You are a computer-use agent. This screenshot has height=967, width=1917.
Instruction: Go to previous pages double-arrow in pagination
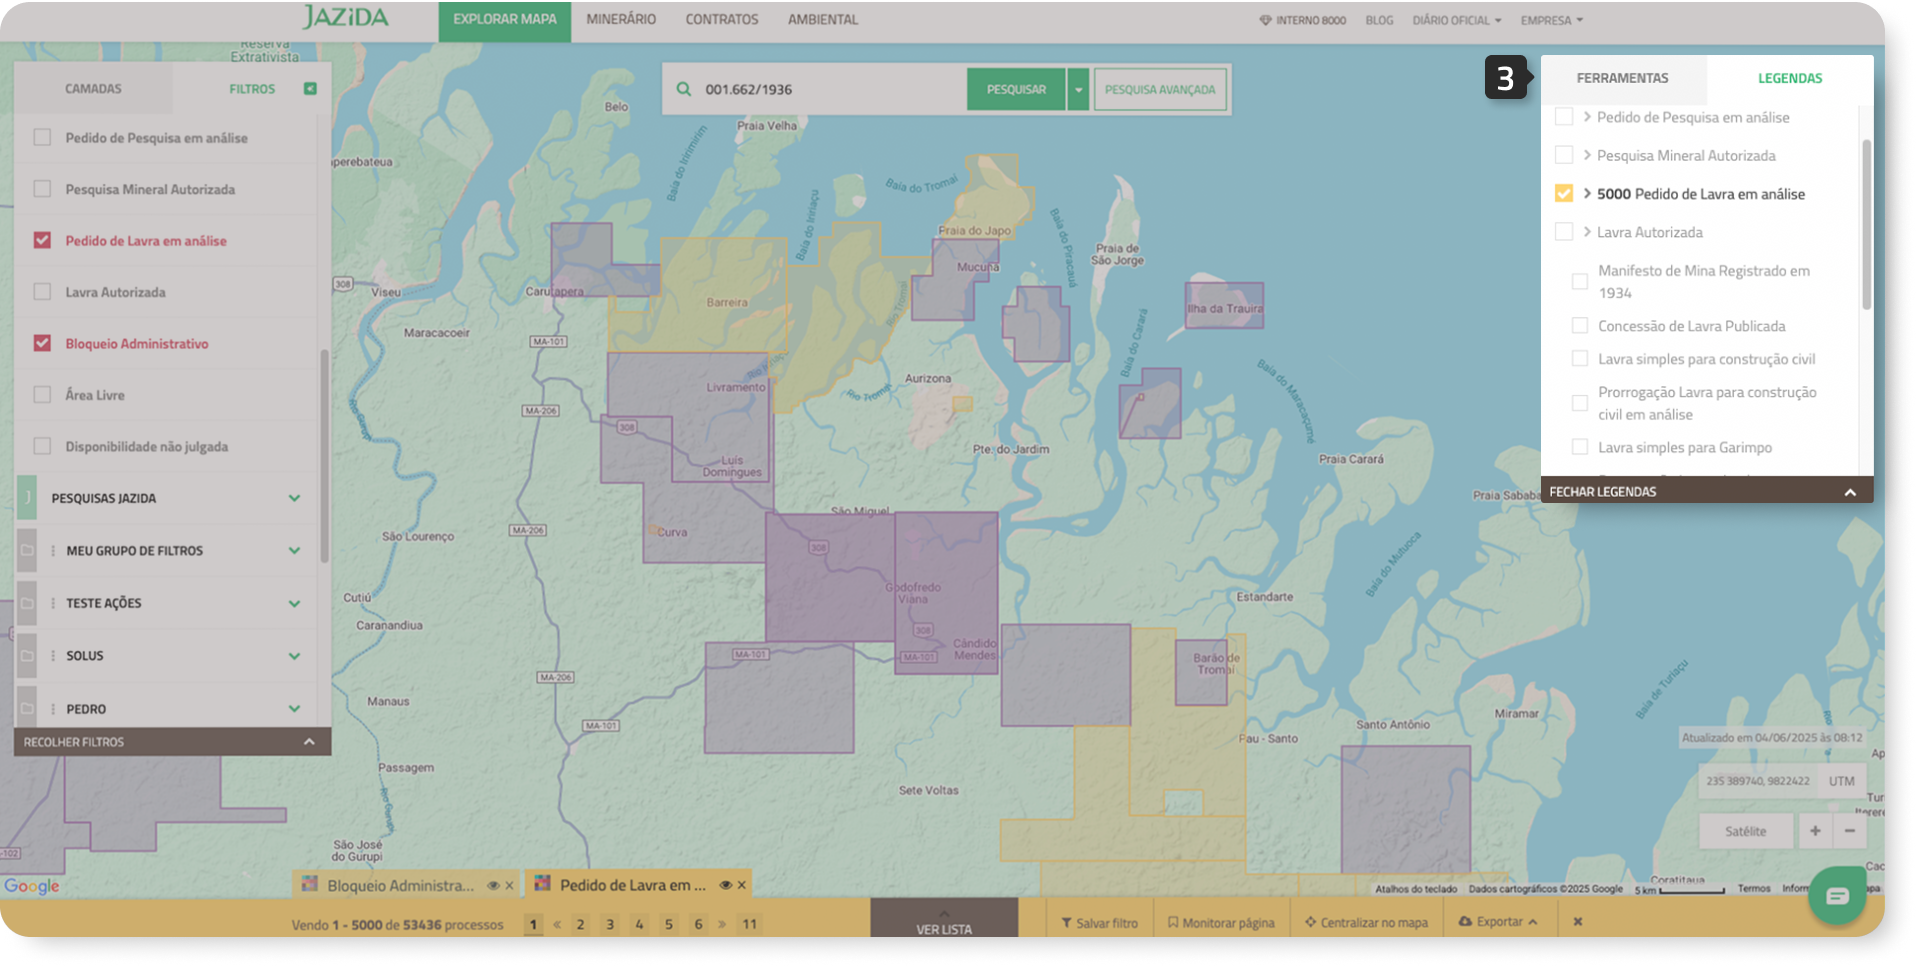557,925
